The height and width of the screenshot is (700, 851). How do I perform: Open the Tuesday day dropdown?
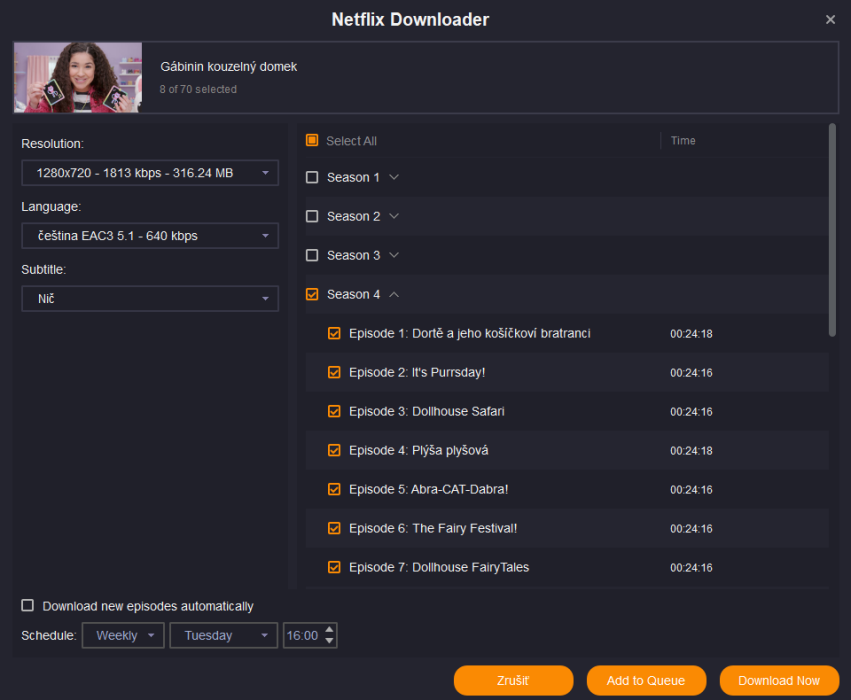click(x=224, y=636)
